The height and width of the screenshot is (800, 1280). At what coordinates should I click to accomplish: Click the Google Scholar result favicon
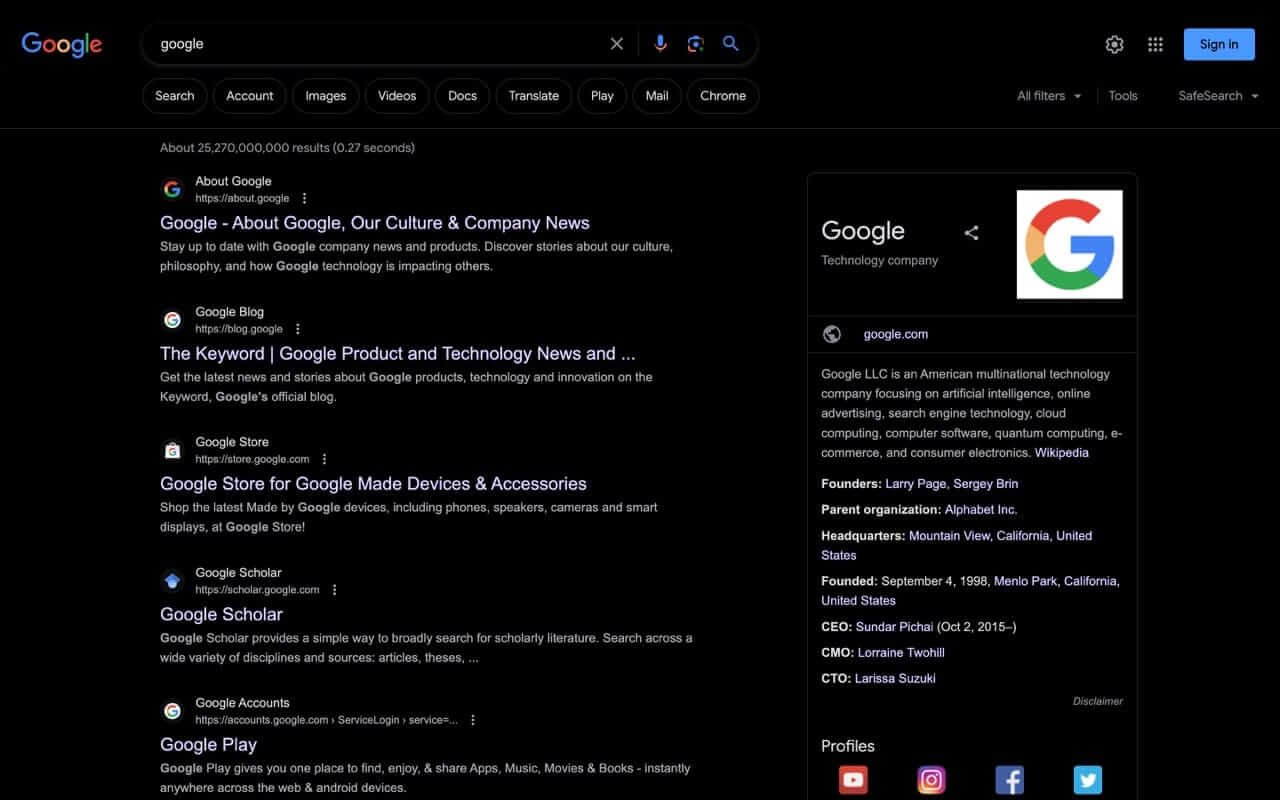coord(173,581)
